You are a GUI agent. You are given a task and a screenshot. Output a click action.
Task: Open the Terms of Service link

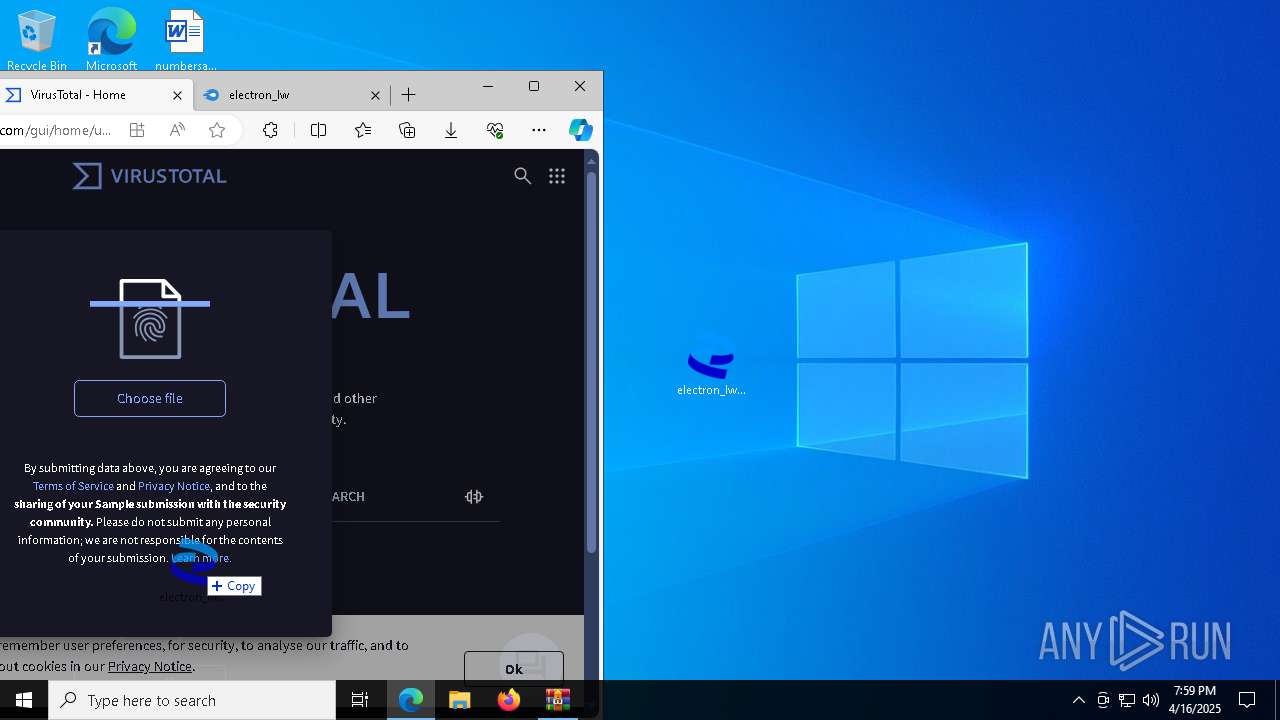73,486
